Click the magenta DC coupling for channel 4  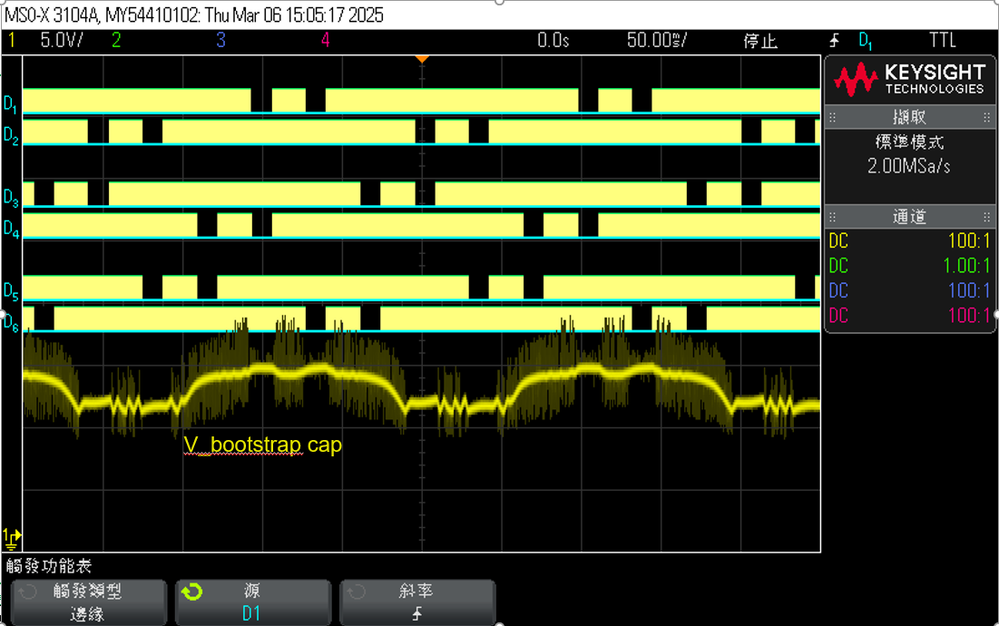point(838,315)
